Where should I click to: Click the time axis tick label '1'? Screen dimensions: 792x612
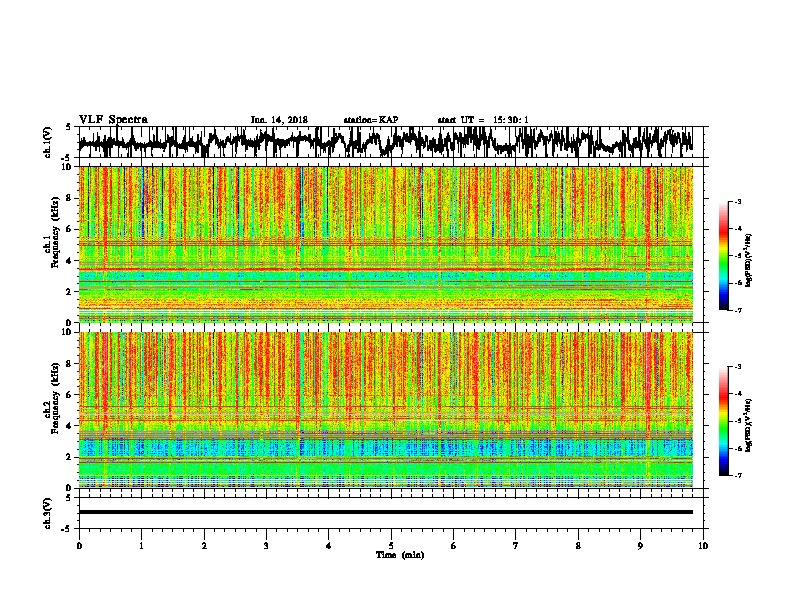click(141, 546)
